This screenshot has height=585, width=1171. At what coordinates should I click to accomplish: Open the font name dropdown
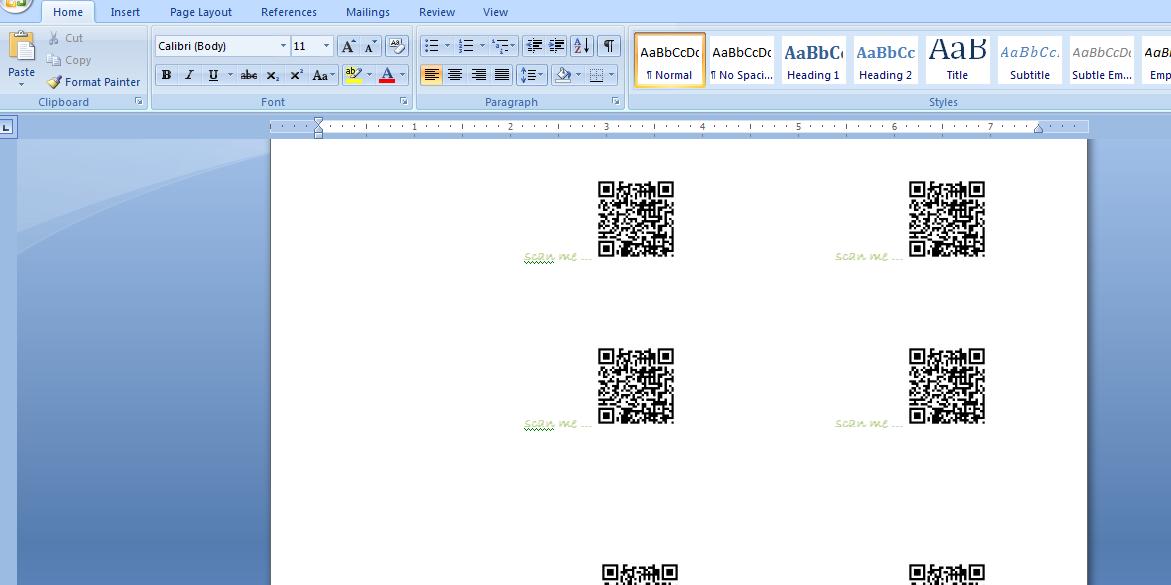283,46
